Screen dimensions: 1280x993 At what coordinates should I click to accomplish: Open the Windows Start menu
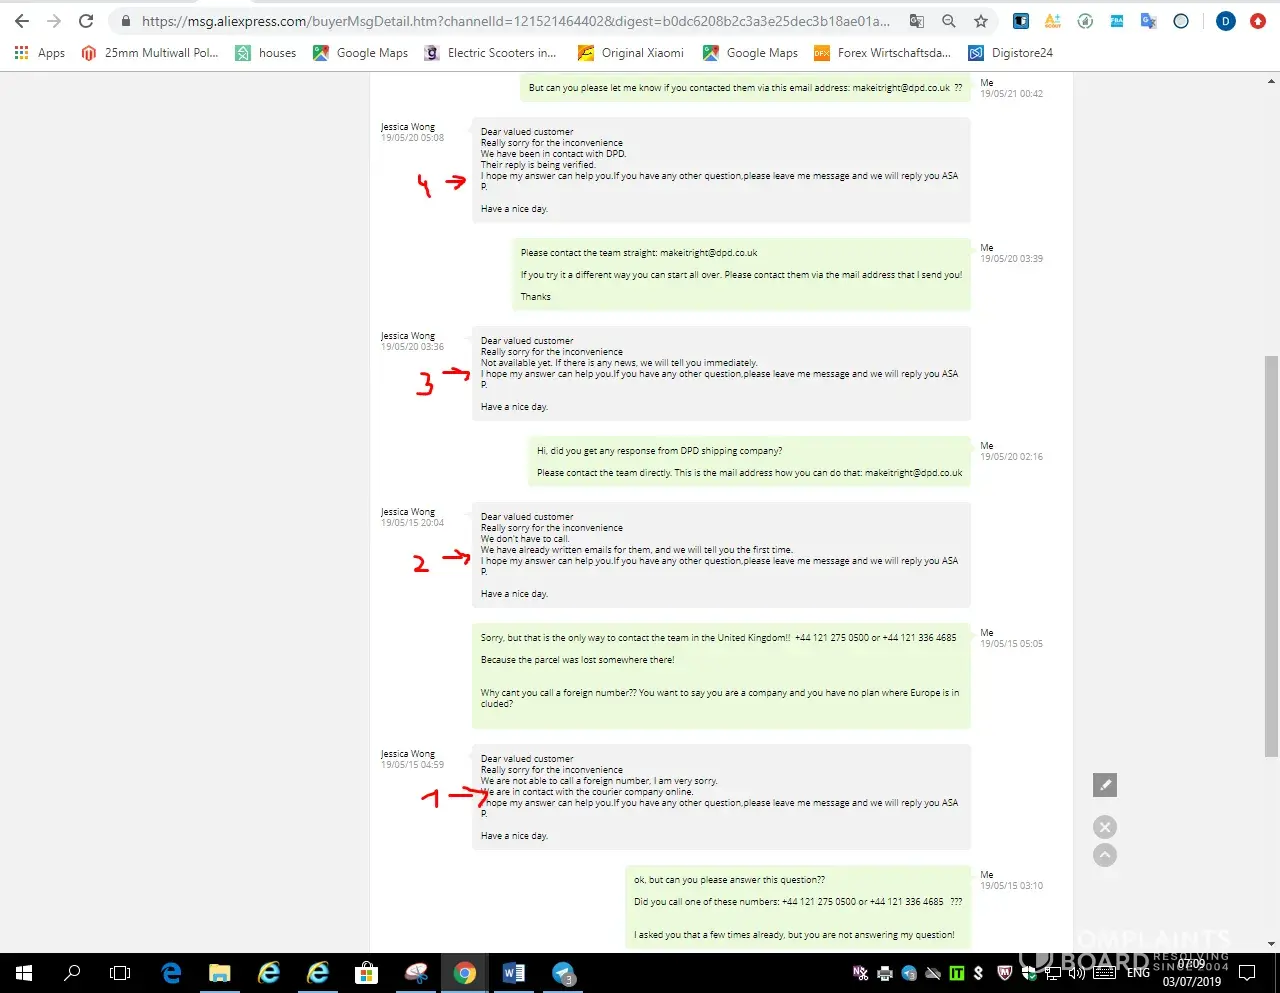pyautogui.click(x=24, y=972)
